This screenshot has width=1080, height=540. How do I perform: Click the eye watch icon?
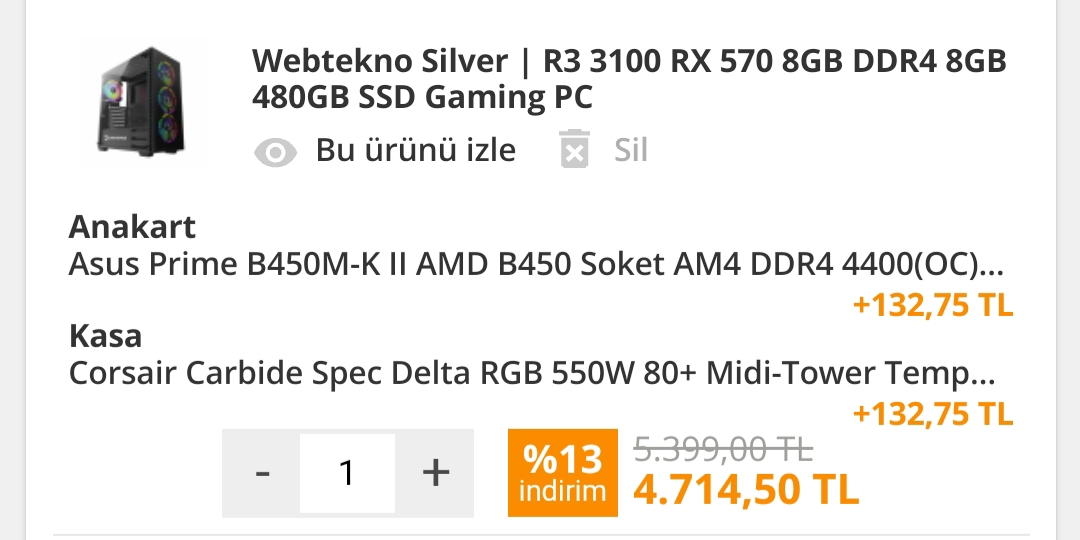pos(276,152)
